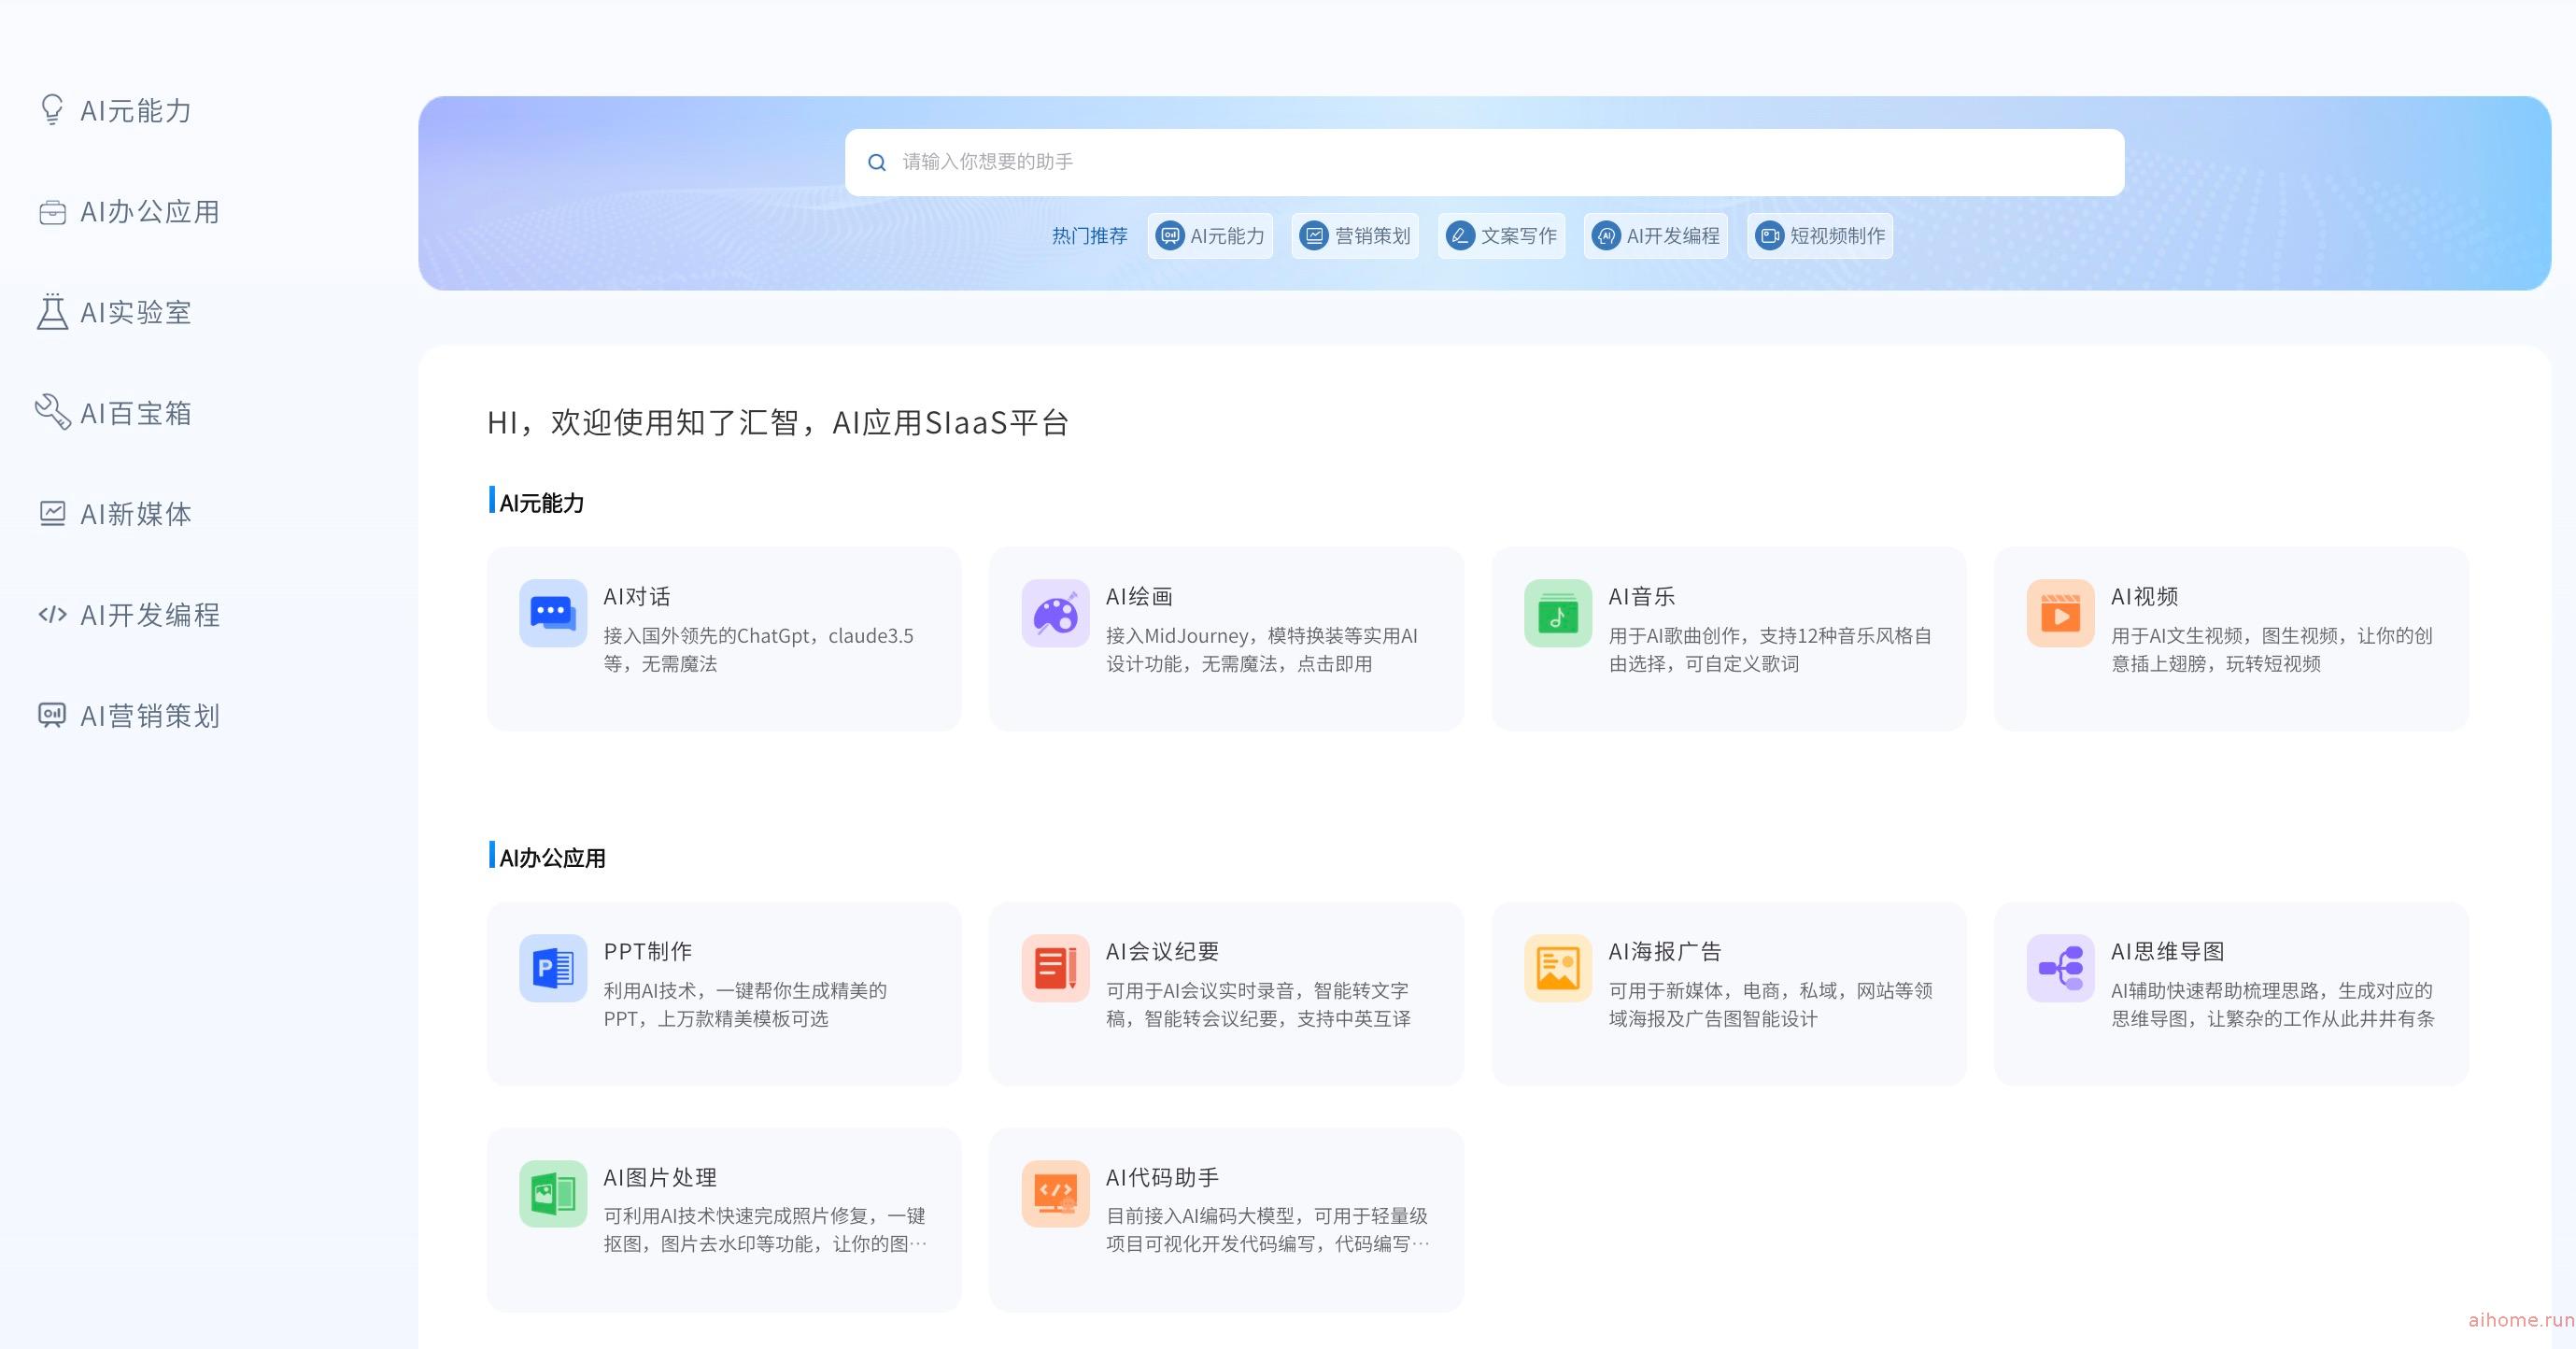Screen dimensions: 2576x1349
Task: Choose the 短视频制作 hot recommendation tag
Action: click(x=1820, y=236)
